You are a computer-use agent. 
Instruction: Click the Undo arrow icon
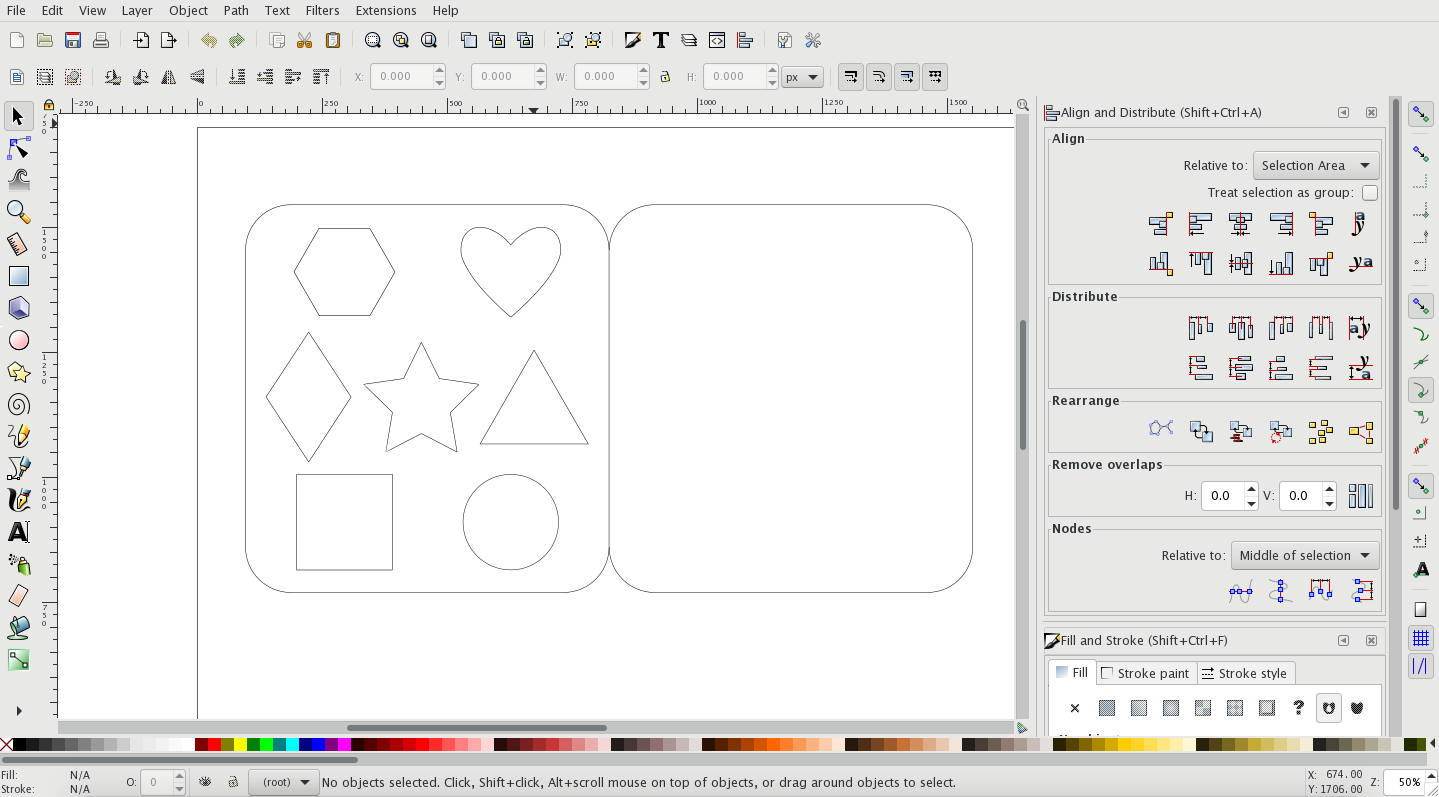[208, 40]
